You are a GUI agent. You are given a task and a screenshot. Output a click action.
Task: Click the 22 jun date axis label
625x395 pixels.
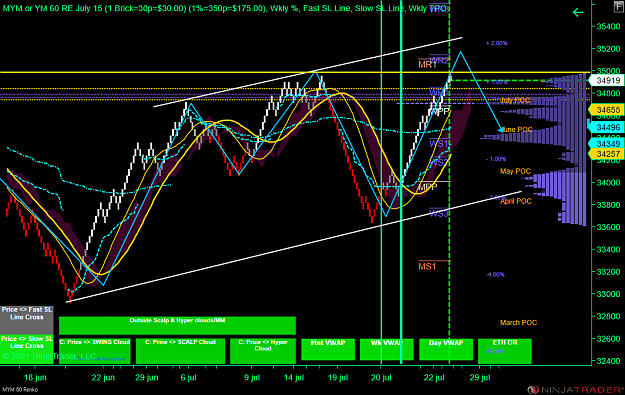click(x=103, y=377)
